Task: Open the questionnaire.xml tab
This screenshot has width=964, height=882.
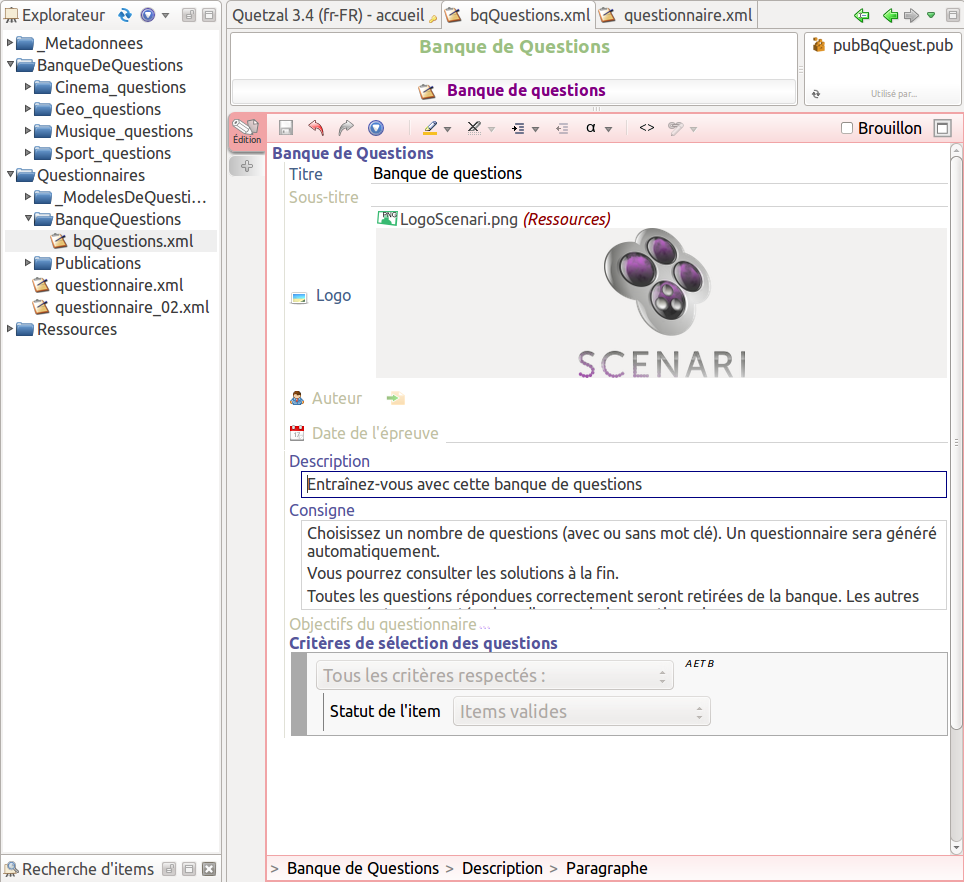Action: (x=676, y=15)
